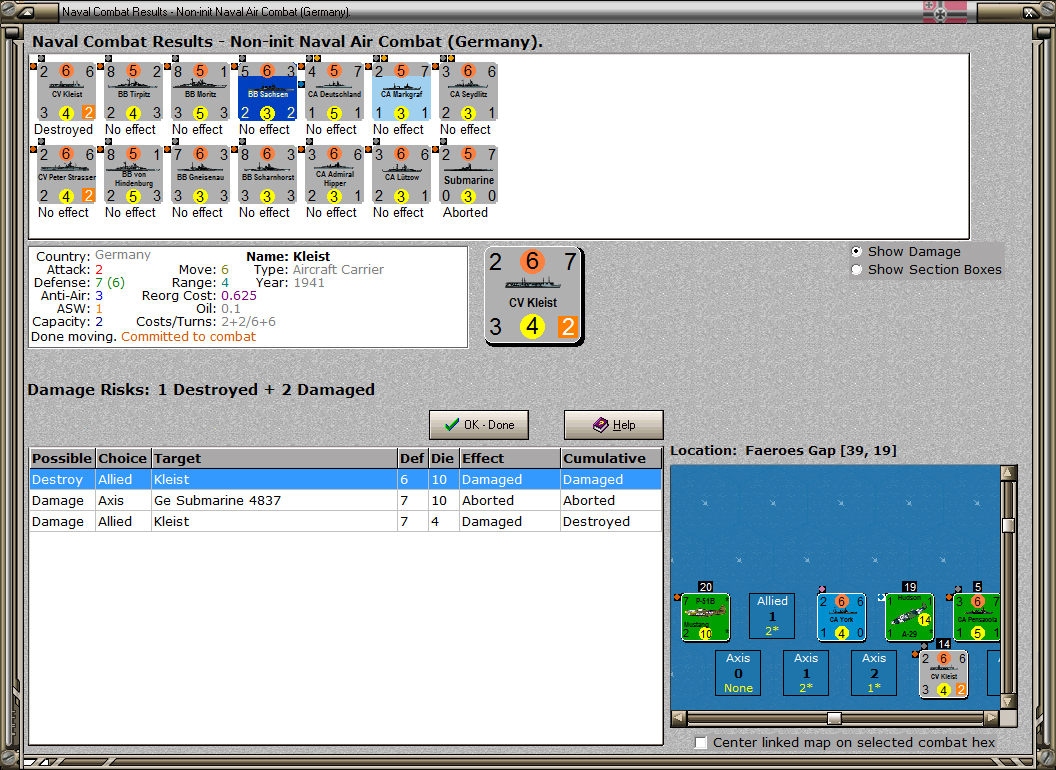Select the CA Seydlitz ship counter
The height and width of the screenshot is (770, 1056).
point(468,92)
